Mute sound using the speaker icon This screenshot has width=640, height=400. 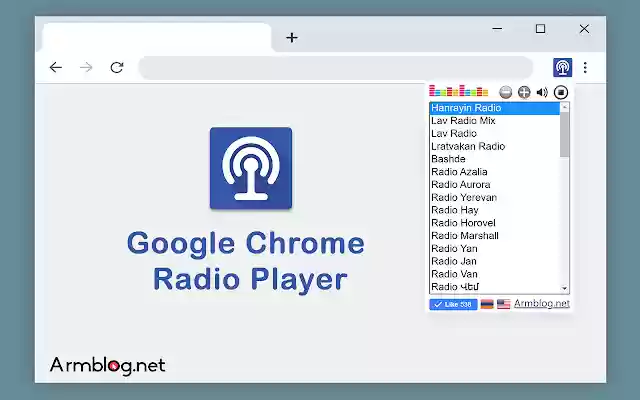pos(542,92)
